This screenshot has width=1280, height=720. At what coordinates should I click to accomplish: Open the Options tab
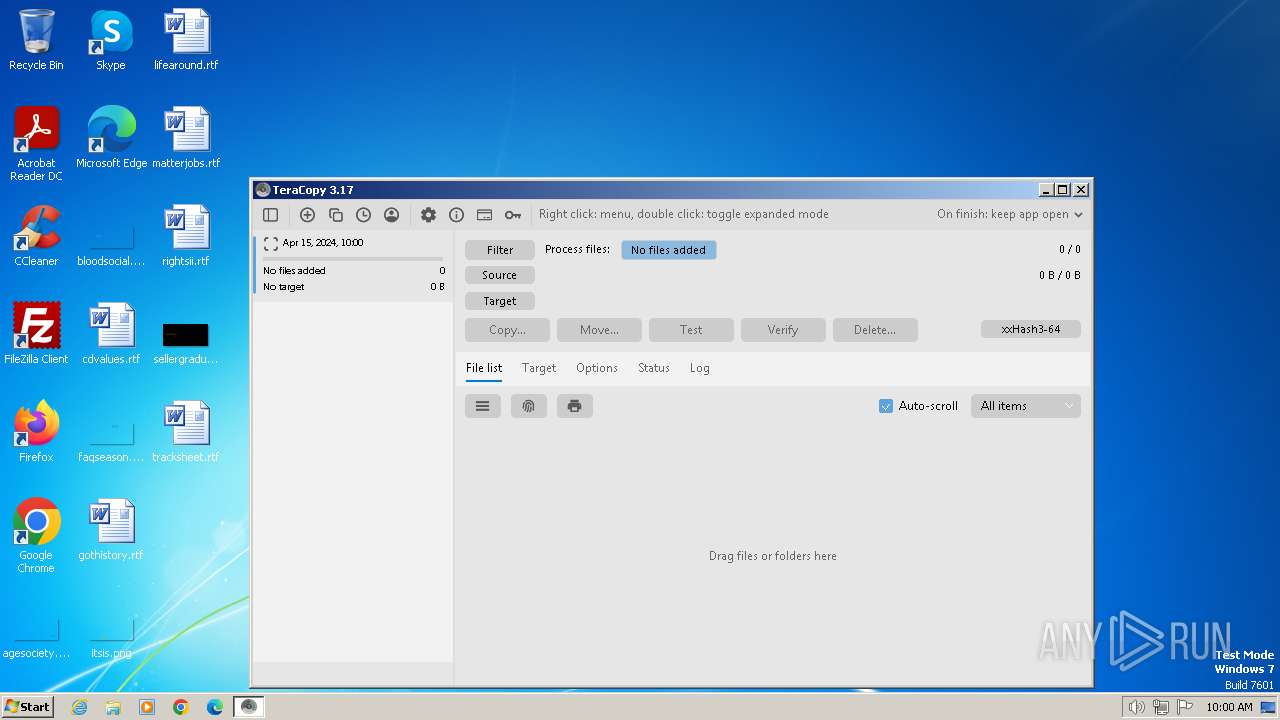pos(597,368)
